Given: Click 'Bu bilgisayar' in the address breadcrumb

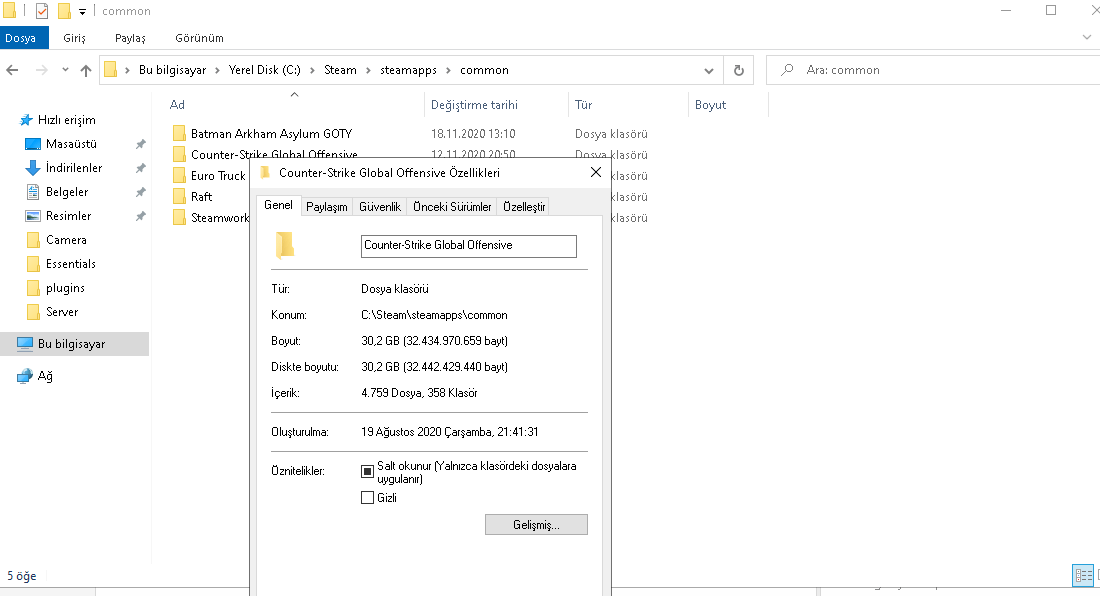Looking at the screenshot, I should pyautogui.click(x=172, y=70).
